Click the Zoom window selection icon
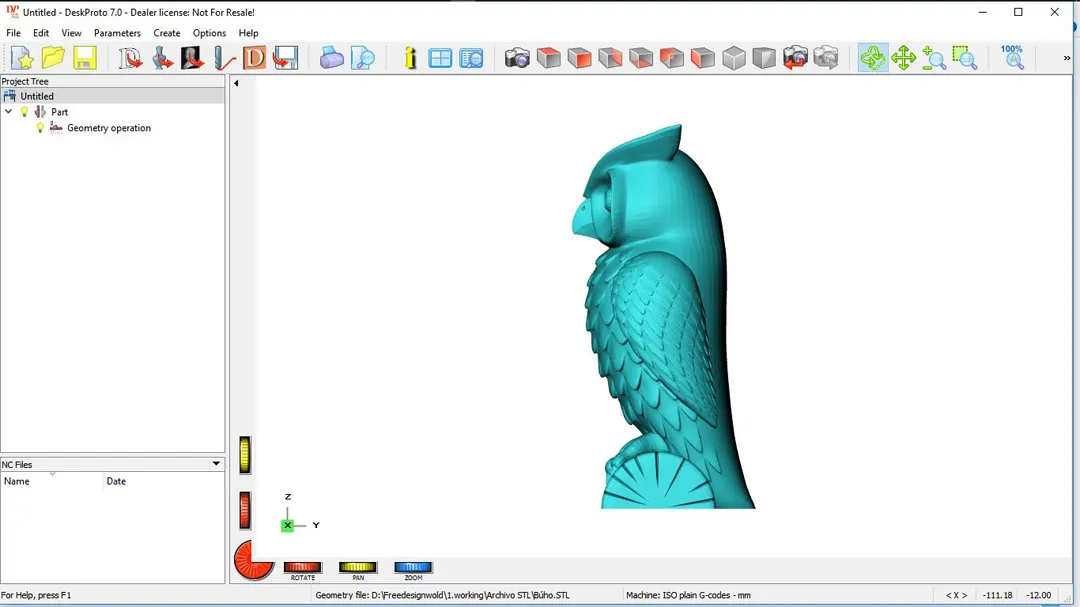Screen dimensions: 1080x607 [x=964, y=58]
